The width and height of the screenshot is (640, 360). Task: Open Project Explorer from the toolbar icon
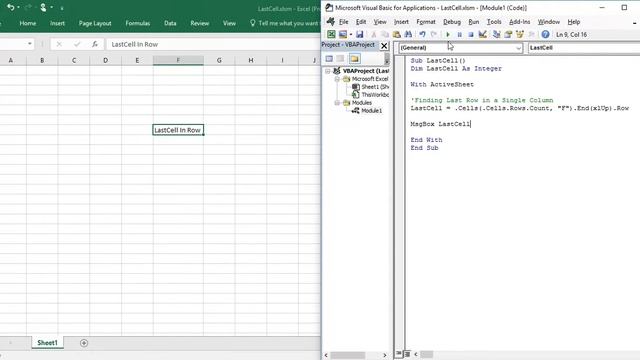pyautogui.click(x=496, y=35)
